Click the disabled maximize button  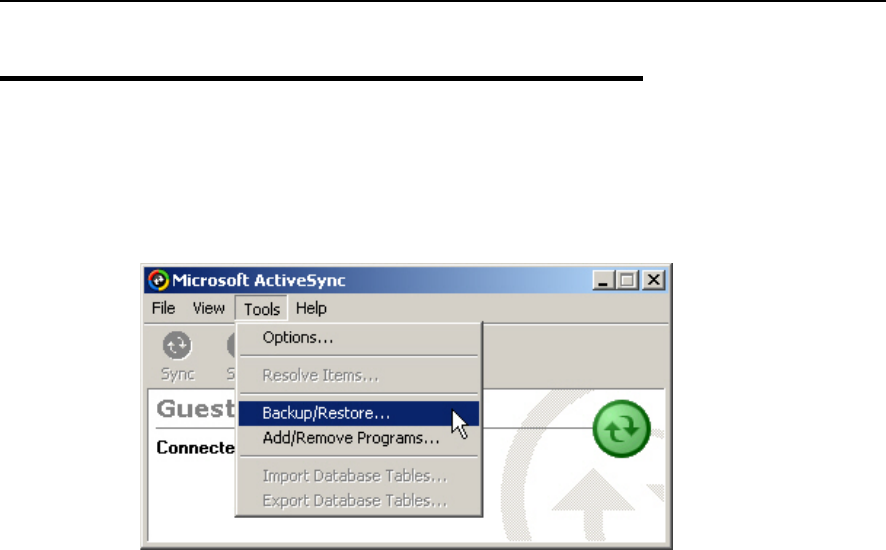(x=627, y=280)
